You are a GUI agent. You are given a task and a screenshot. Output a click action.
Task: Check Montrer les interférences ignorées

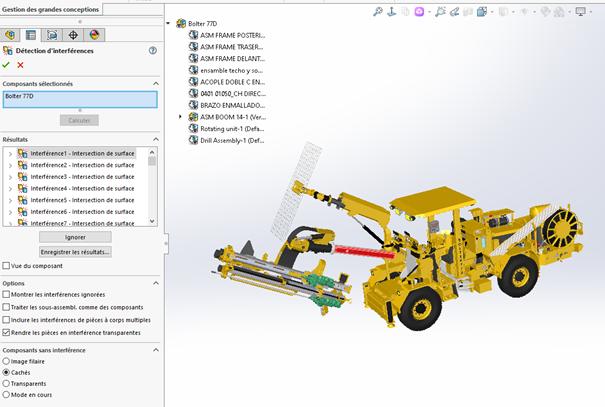[6, 294]
